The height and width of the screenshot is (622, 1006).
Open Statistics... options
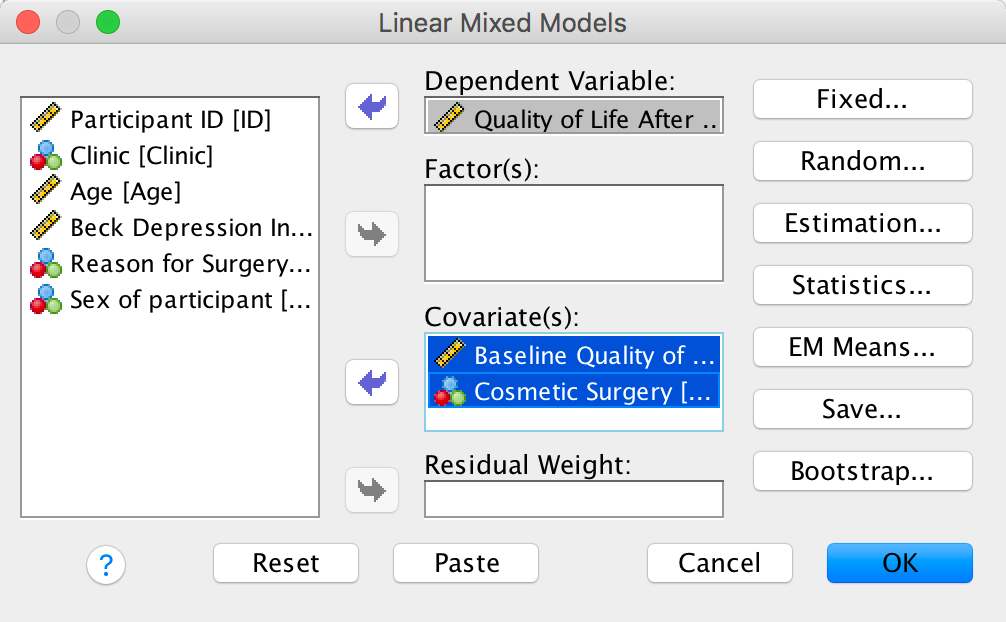[x=862, y=285]
